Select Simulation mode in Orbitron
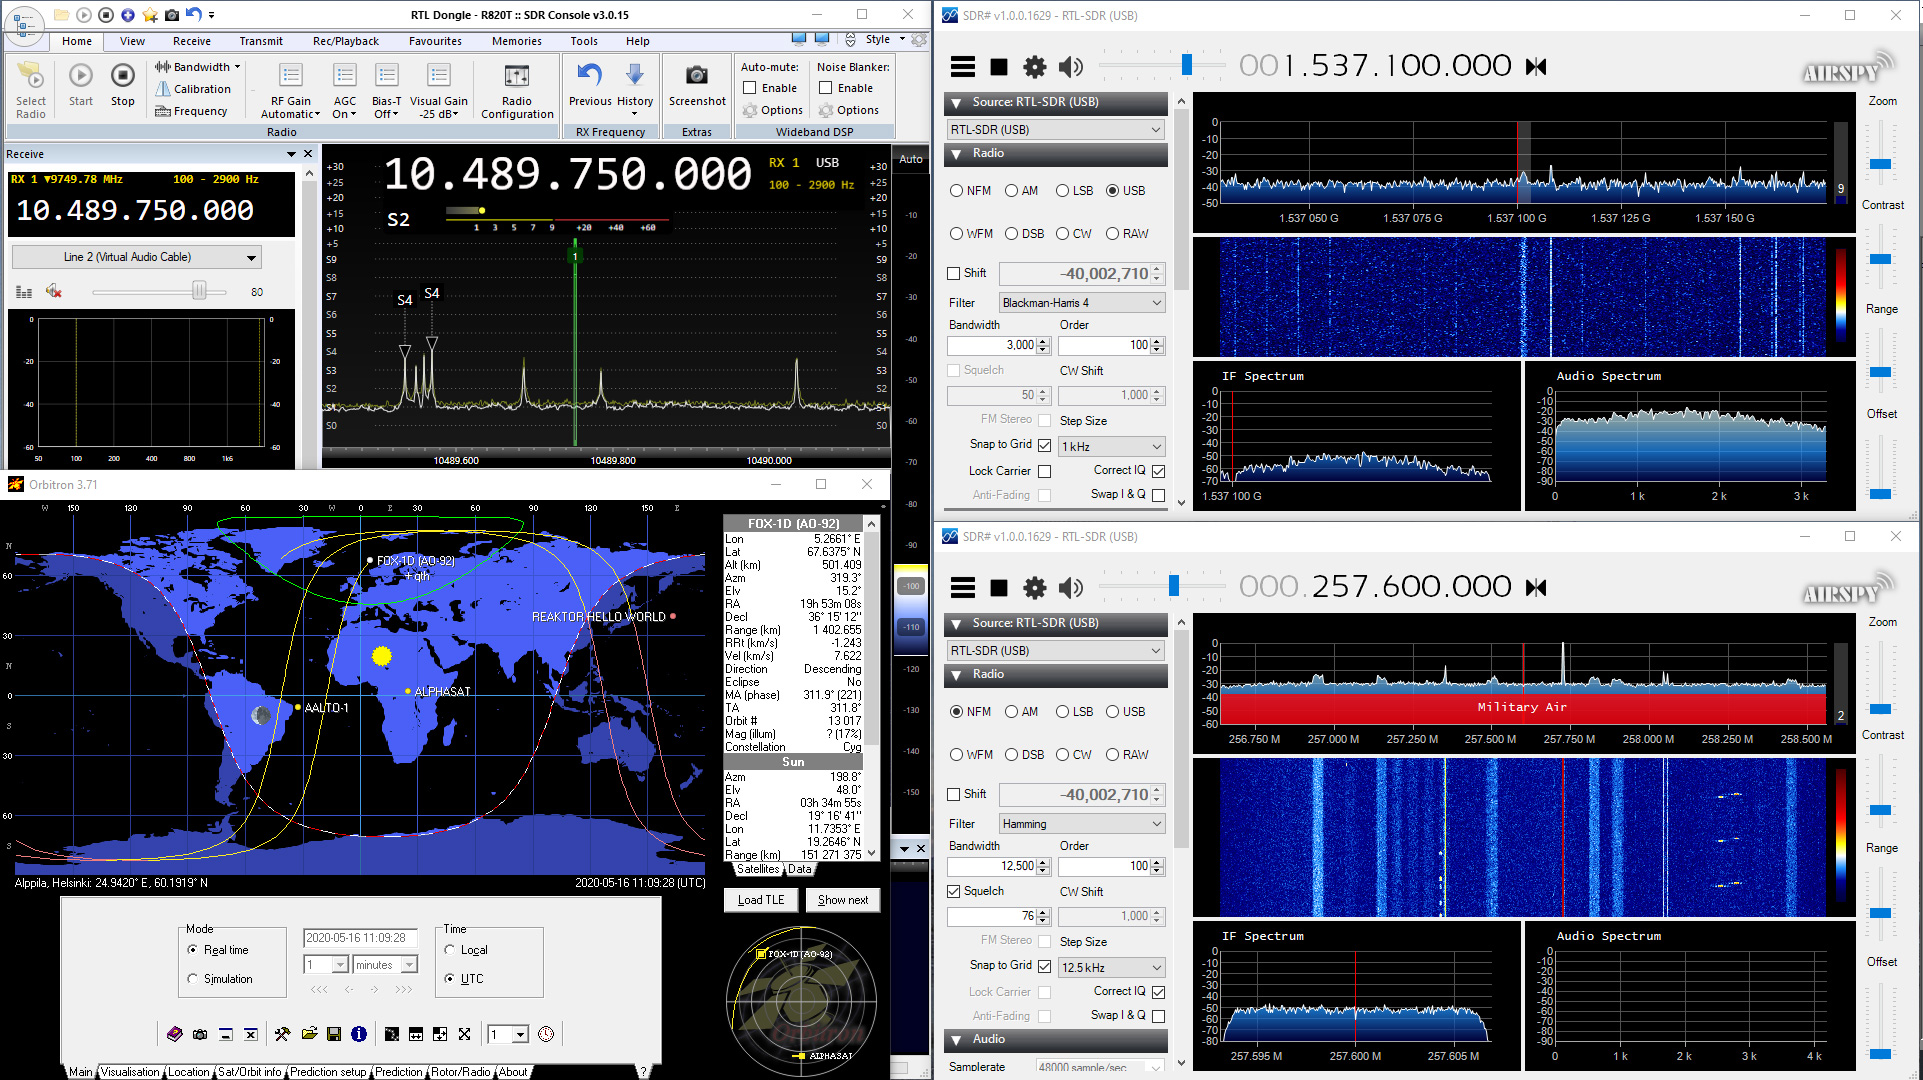Image resolution: width=1923 pixels, height=1080 pixels. [193, 979]
